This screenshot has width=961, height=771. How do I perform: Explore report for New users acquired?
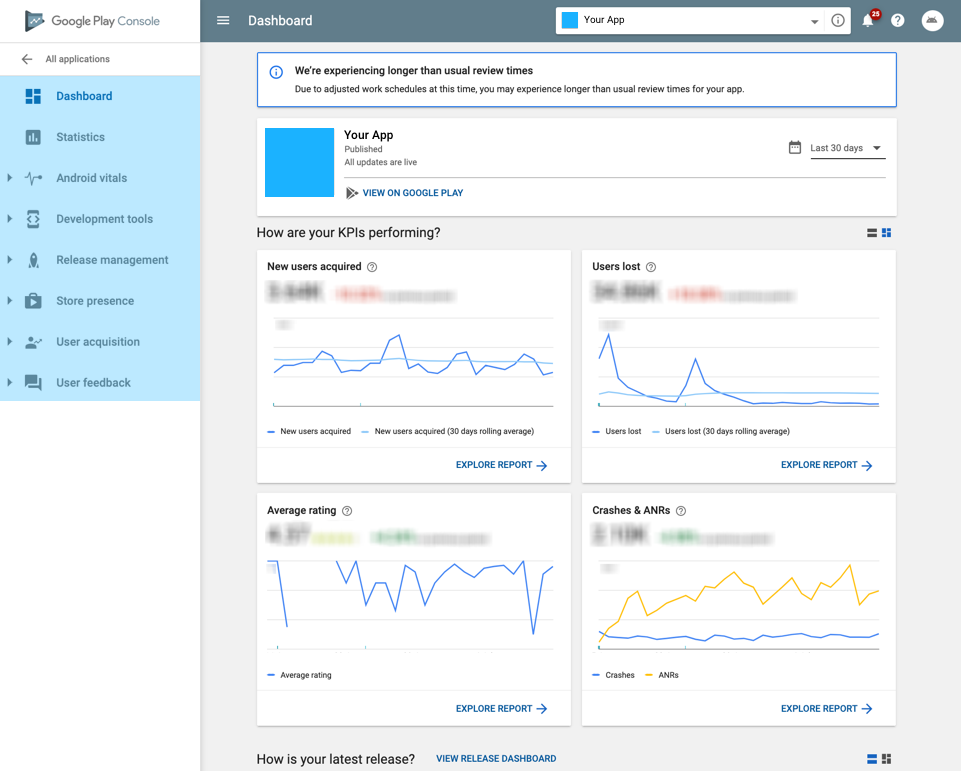[x=501, y=465]
